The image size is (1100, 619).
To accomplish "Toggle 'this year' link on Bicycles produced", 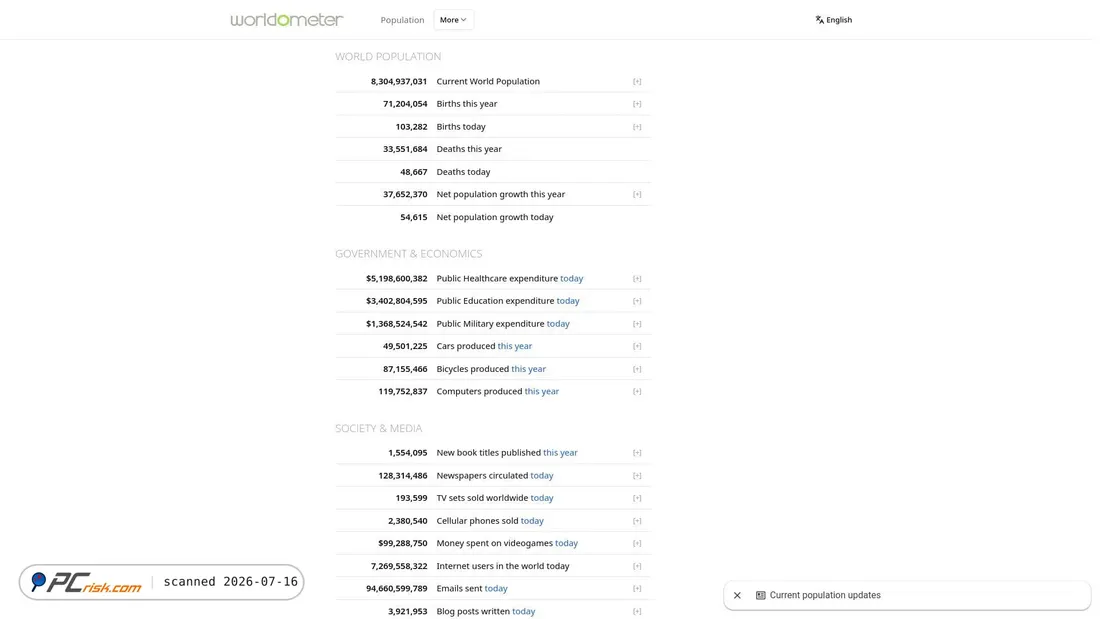I will pos(528,369).
